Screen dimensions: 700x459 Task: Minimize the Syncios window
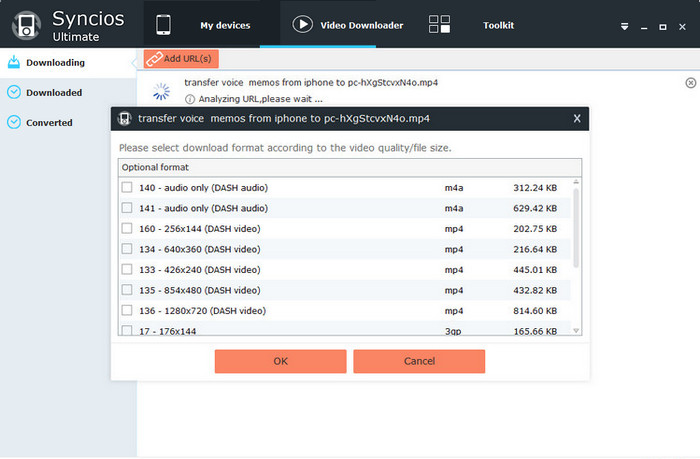click(644, 27)
